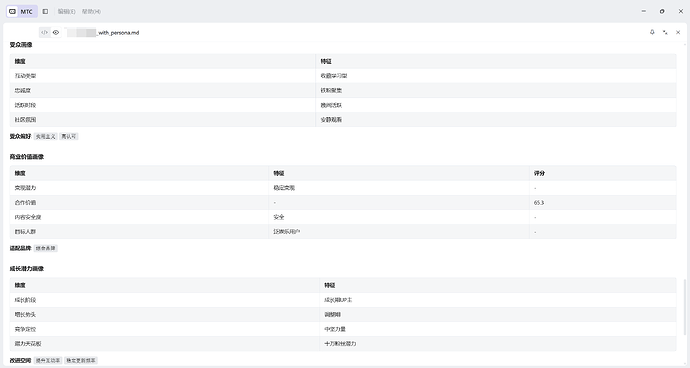Screen dimensions: 690x368
Task: Click the 泛娱乐用户 table cell
Action: [399, 232]
